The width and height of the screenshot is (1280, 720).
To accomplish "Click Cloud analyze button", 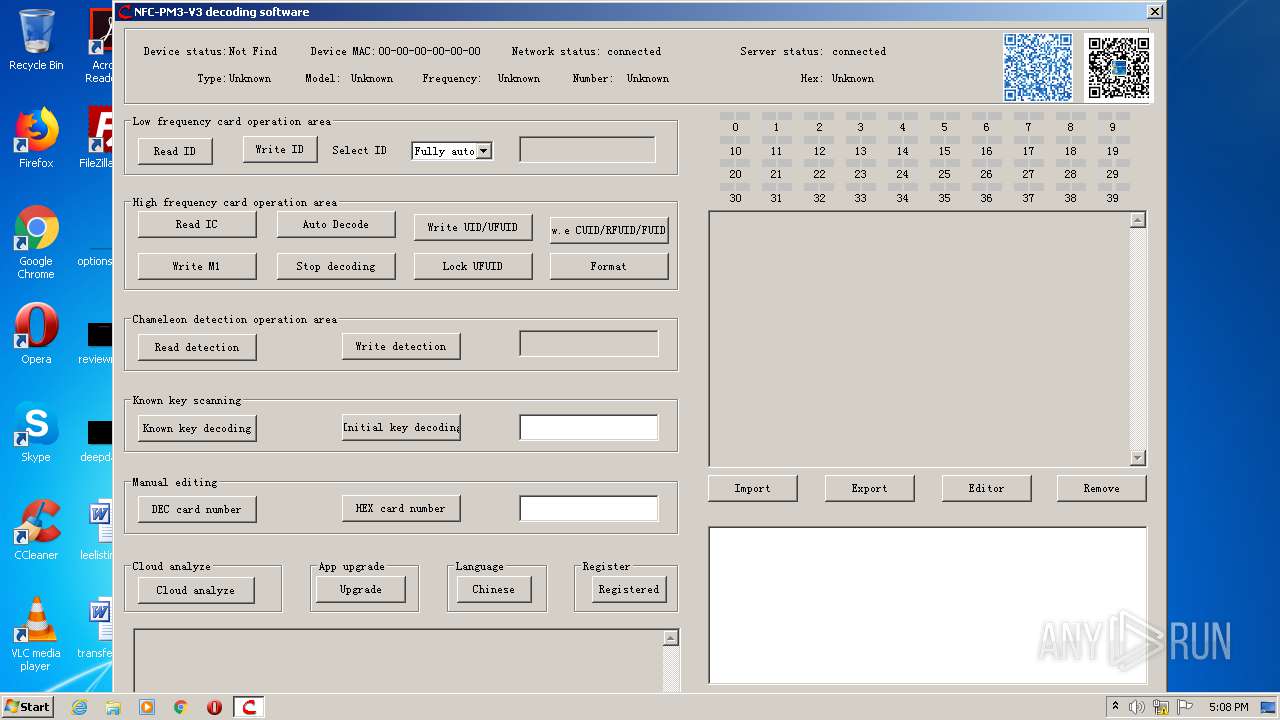I will [196, 590].
